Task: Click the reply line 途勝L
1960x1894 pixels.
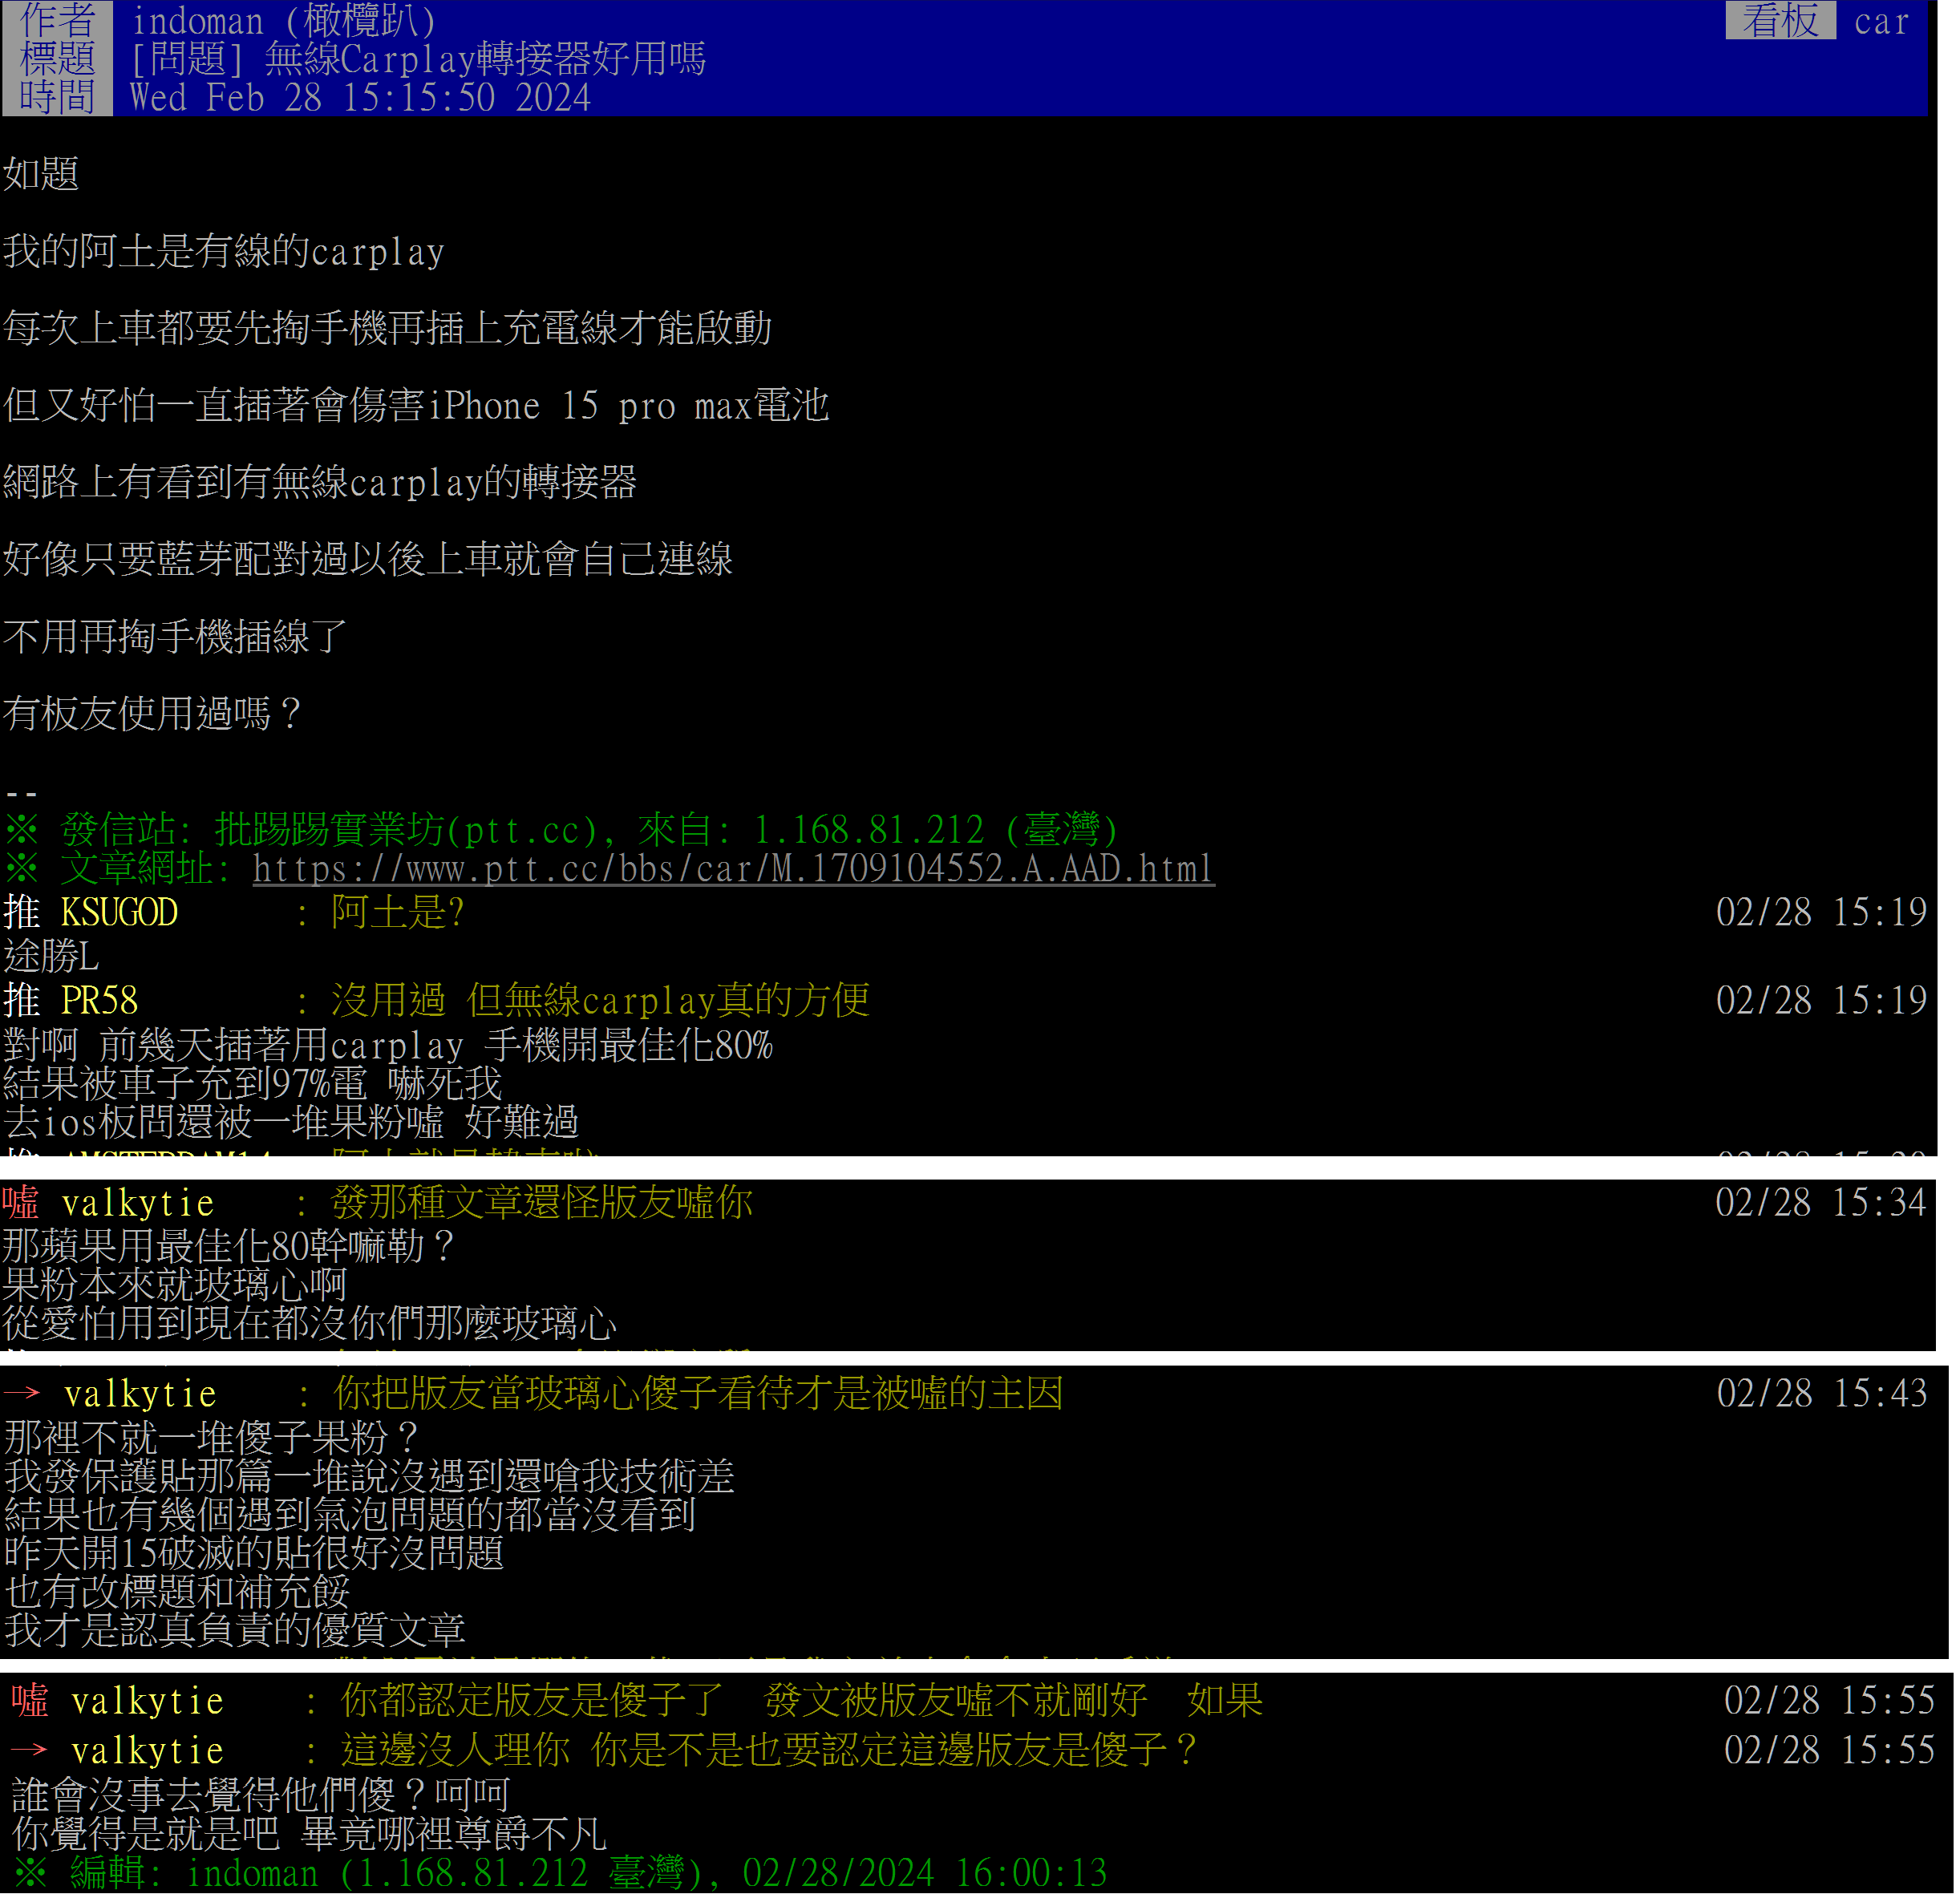Action: pos(51,956)
